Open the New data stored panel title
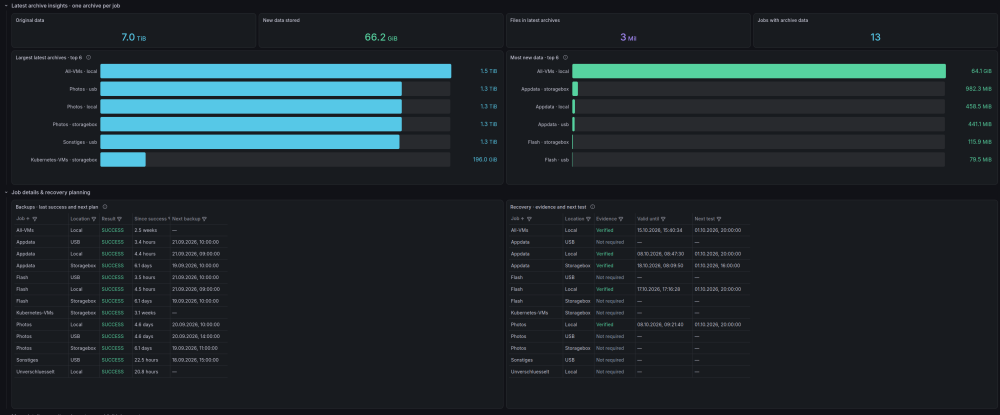Viewport: 1000px width, 415px height. pyautogui.click(x=281, y=20)
